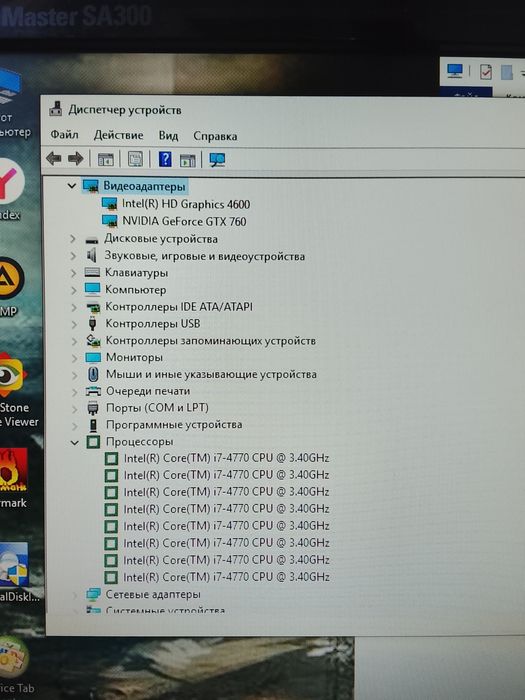Viewport: 525px width, 700px height.
Task: Select NVIDIA GeForce GTX 760 device
Action: pyautogui.click(x=184, y=221)
